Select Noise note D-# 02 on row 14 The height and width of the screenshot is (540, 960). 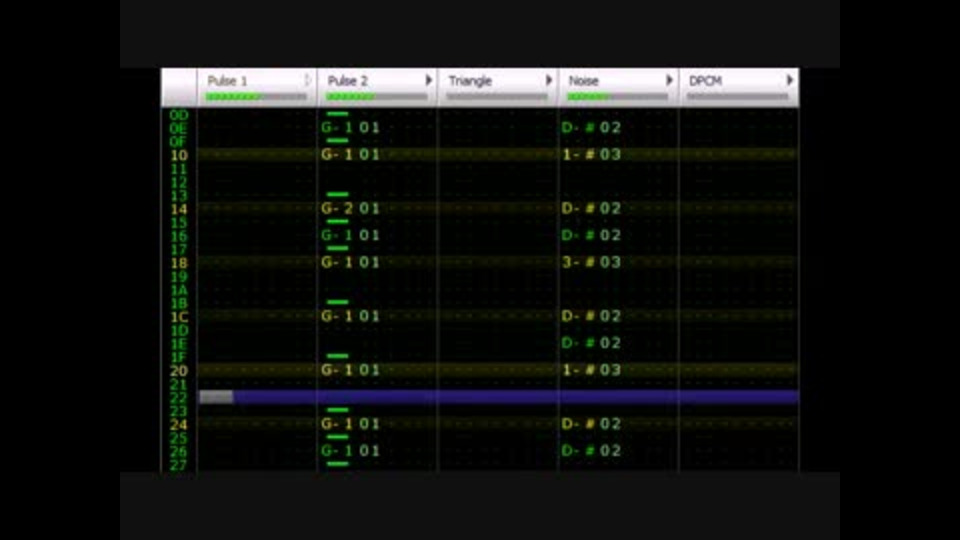click(x=591, y=208)
